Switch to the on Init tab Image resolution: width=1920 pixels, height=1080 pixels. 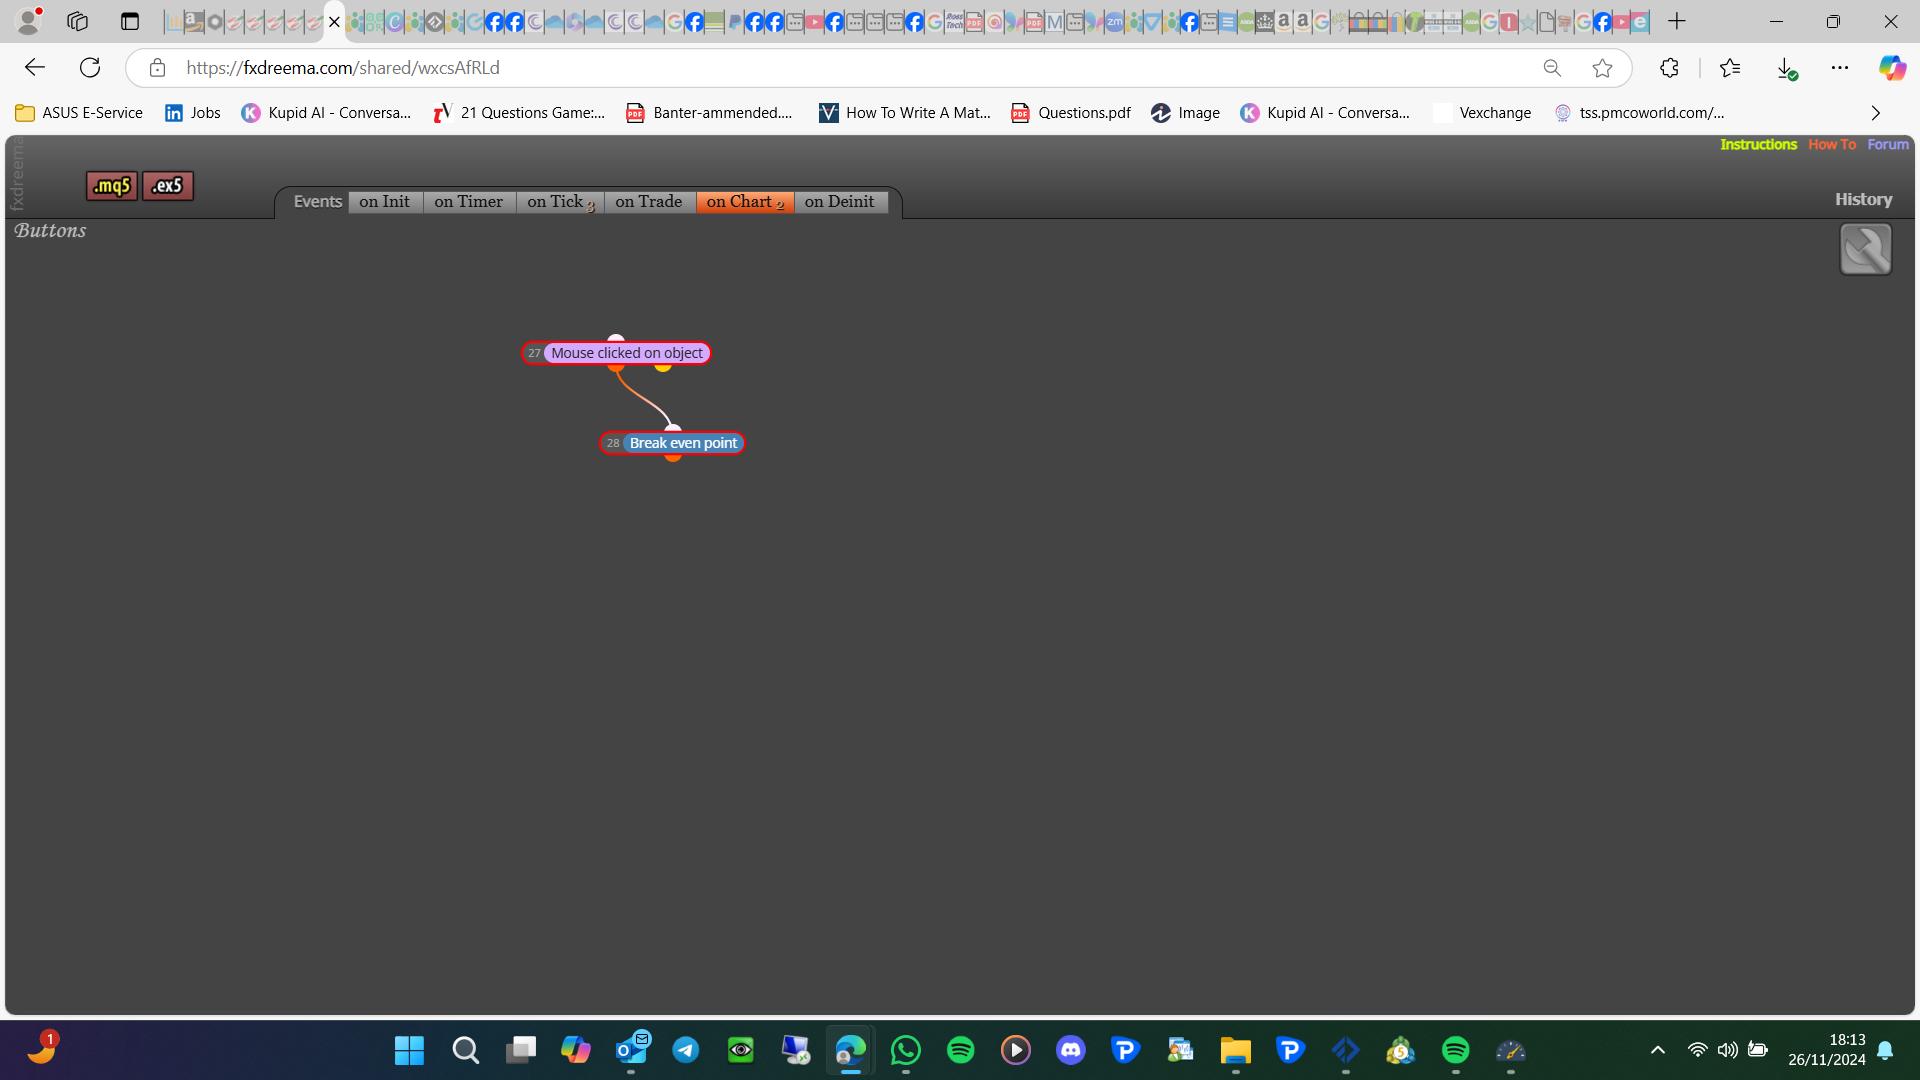click(385, 202)
